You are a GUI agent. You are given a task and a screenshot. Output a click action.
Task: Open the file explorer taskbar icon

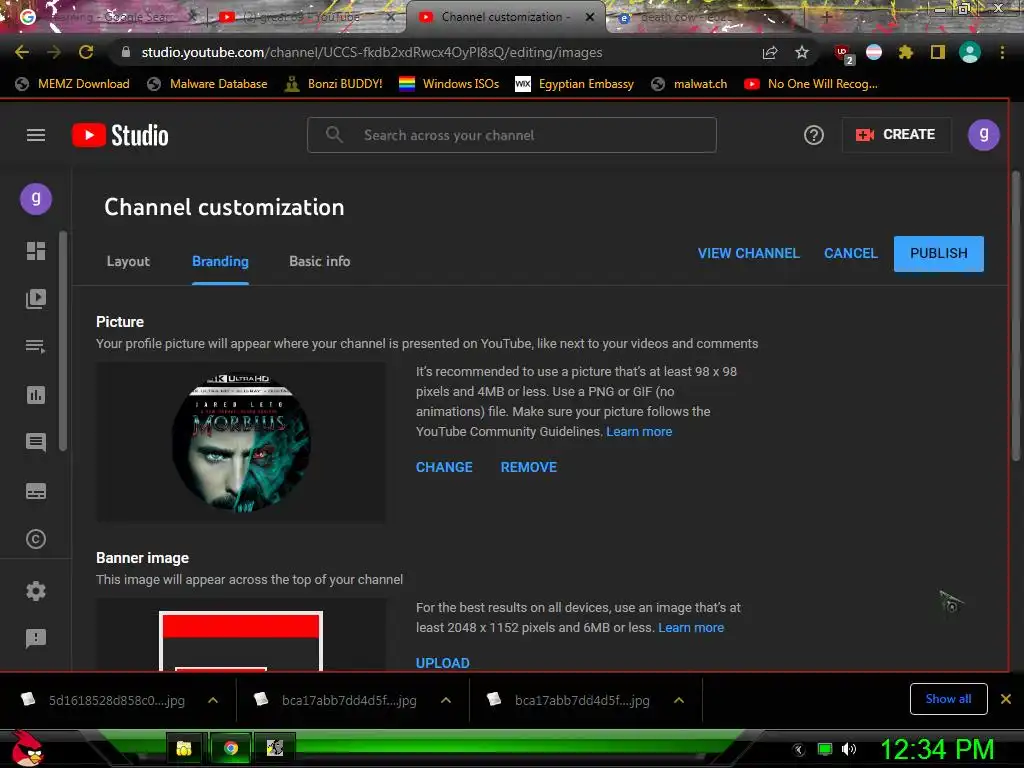point(184,748)
